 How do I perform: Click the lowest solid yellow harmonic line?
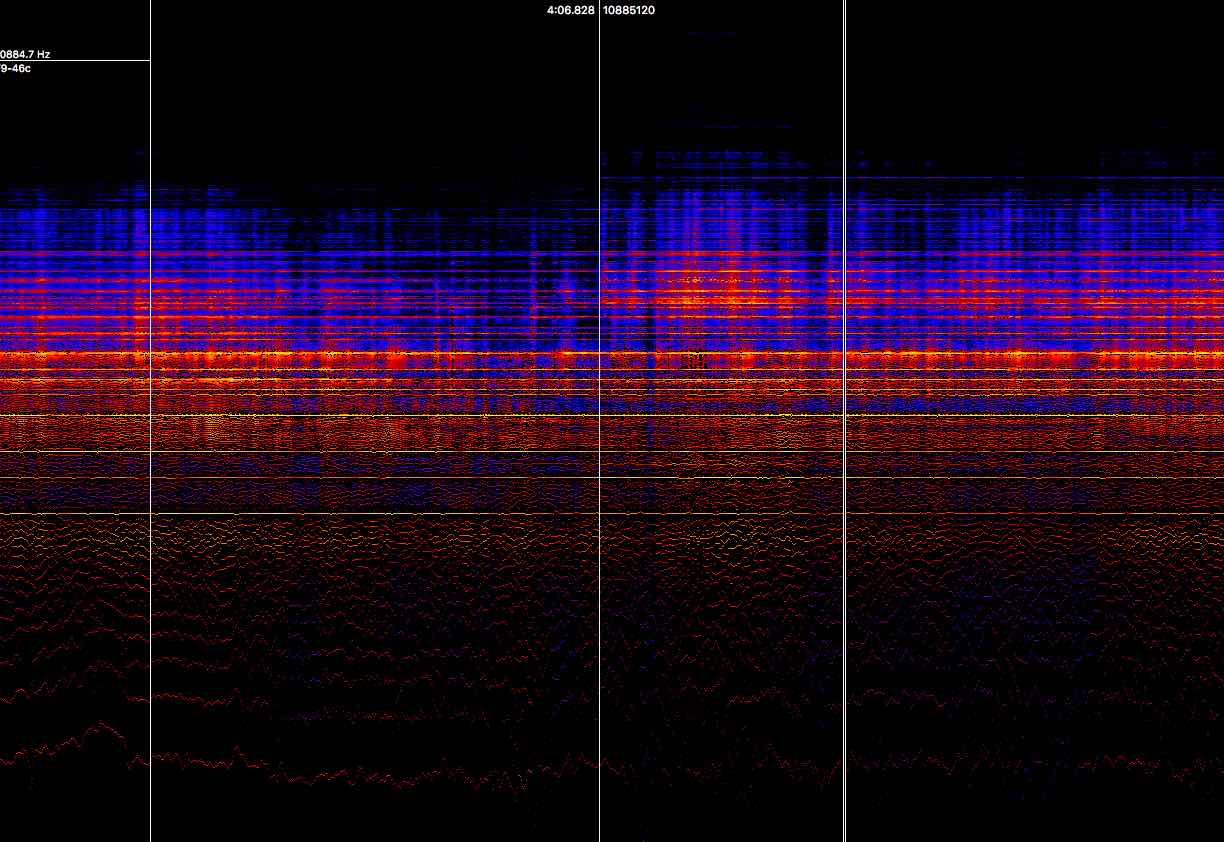click(x=400, y=514)
